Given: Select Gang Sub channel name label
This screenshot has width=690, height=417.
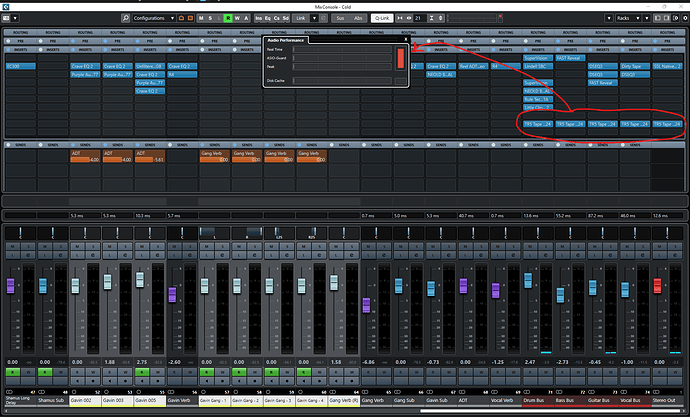Looking at the screenshot, I should click(408, 400).
